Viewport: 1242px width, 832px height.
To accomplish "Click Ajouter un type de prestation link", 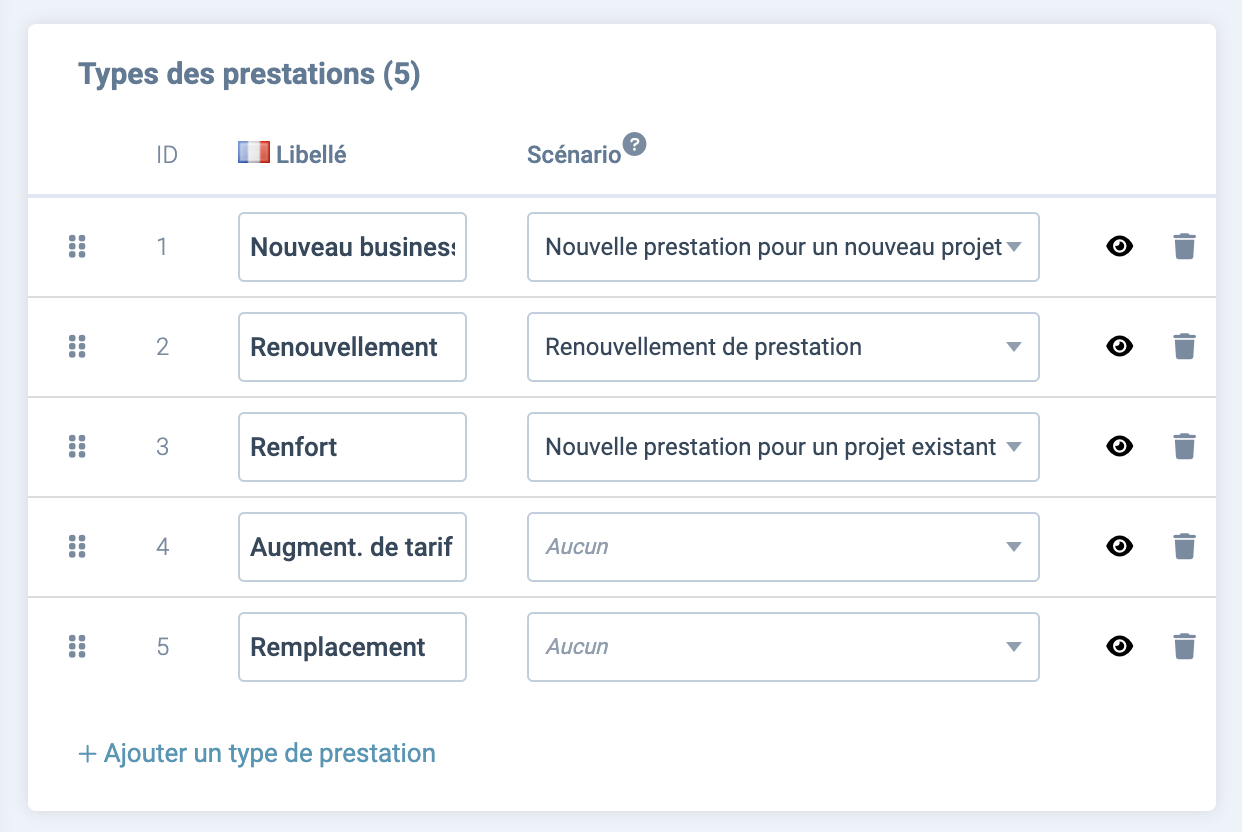I will pos(257,753).
